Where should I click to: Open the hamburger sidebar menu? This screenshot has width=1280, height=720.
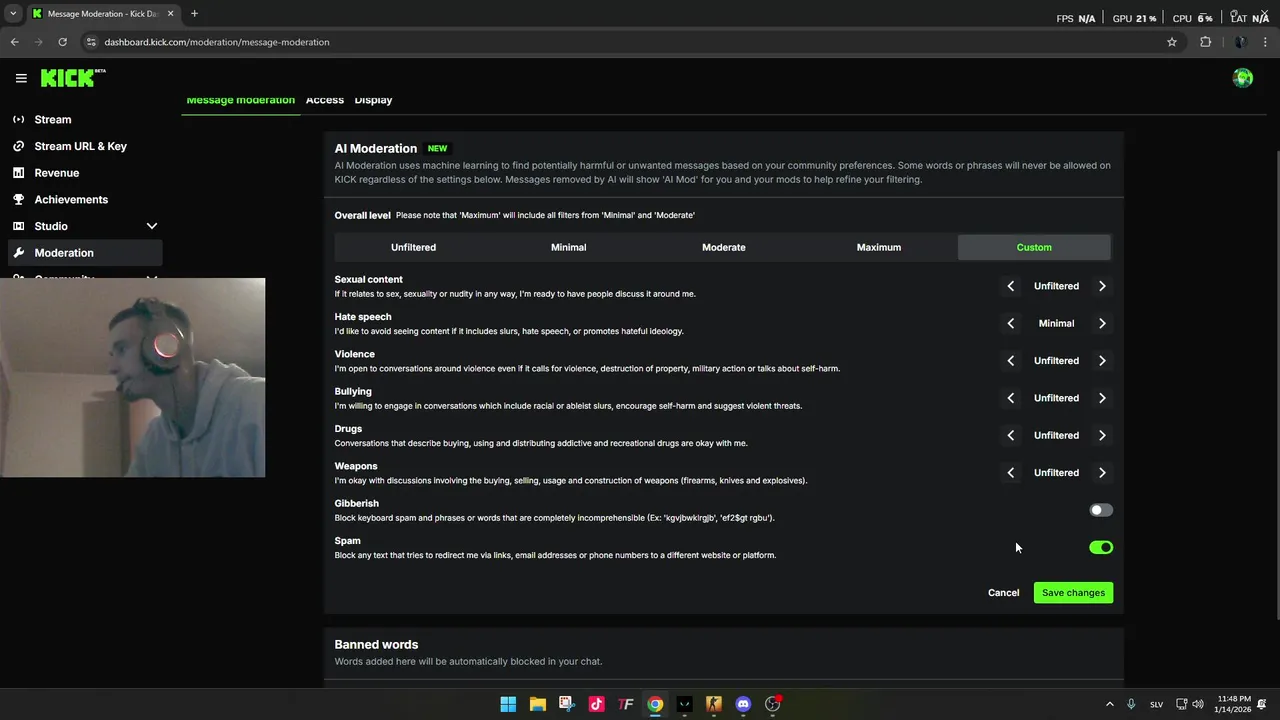pyautogui.click(x=21, y=78)
